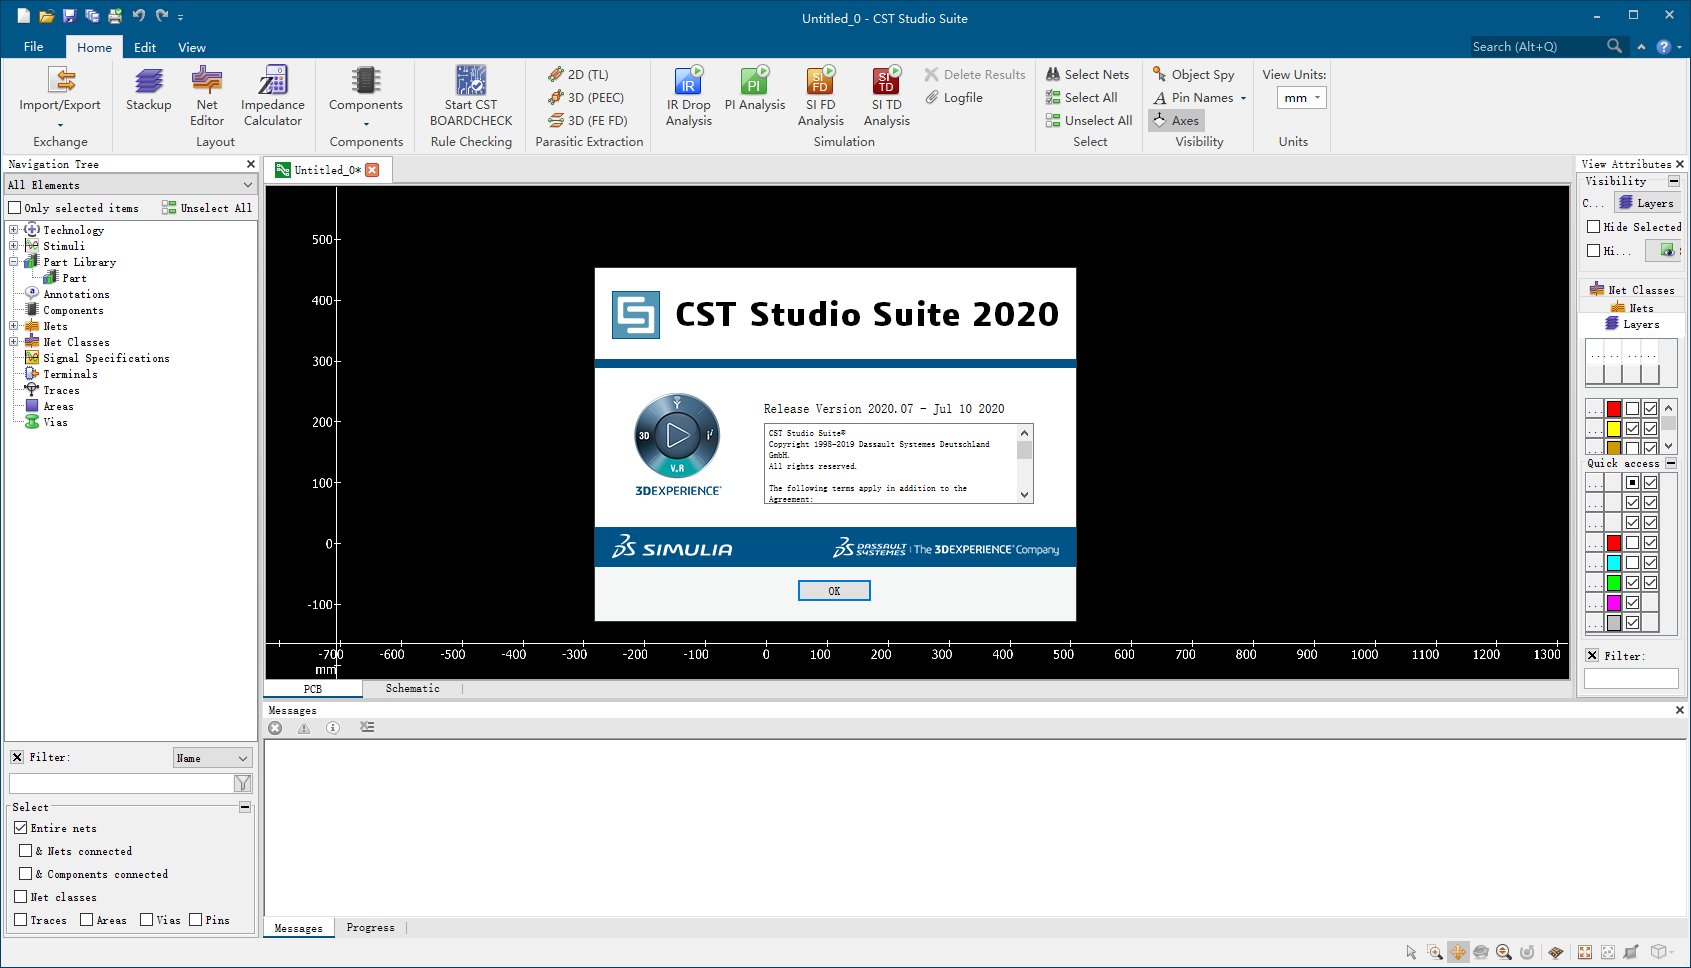This screenshot has height=968, width=1691.
Task: Click the magenta quick access color swatch
Action: 1613,603
